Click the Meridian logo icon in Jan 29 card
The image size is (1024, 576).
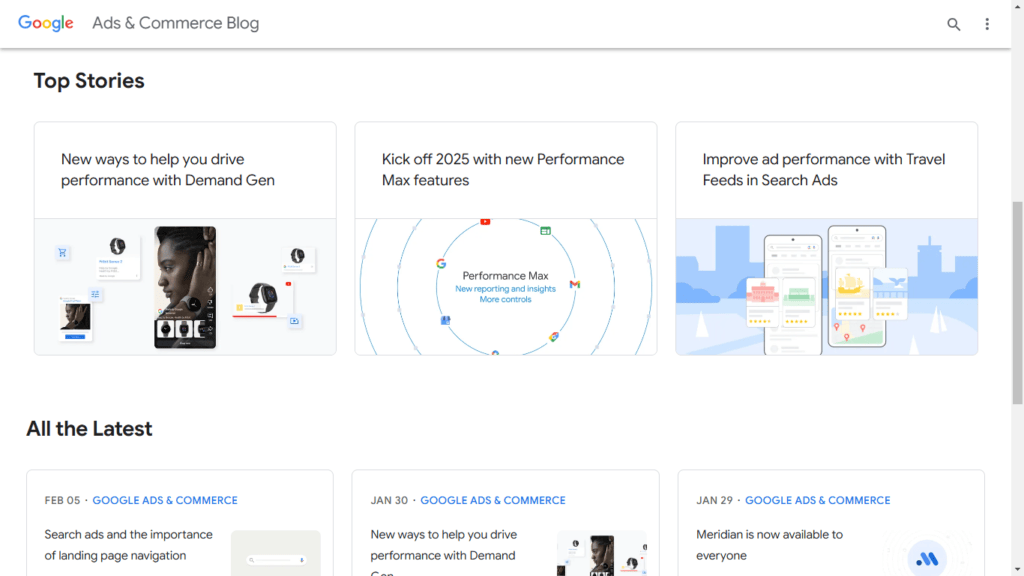point(927,559)
